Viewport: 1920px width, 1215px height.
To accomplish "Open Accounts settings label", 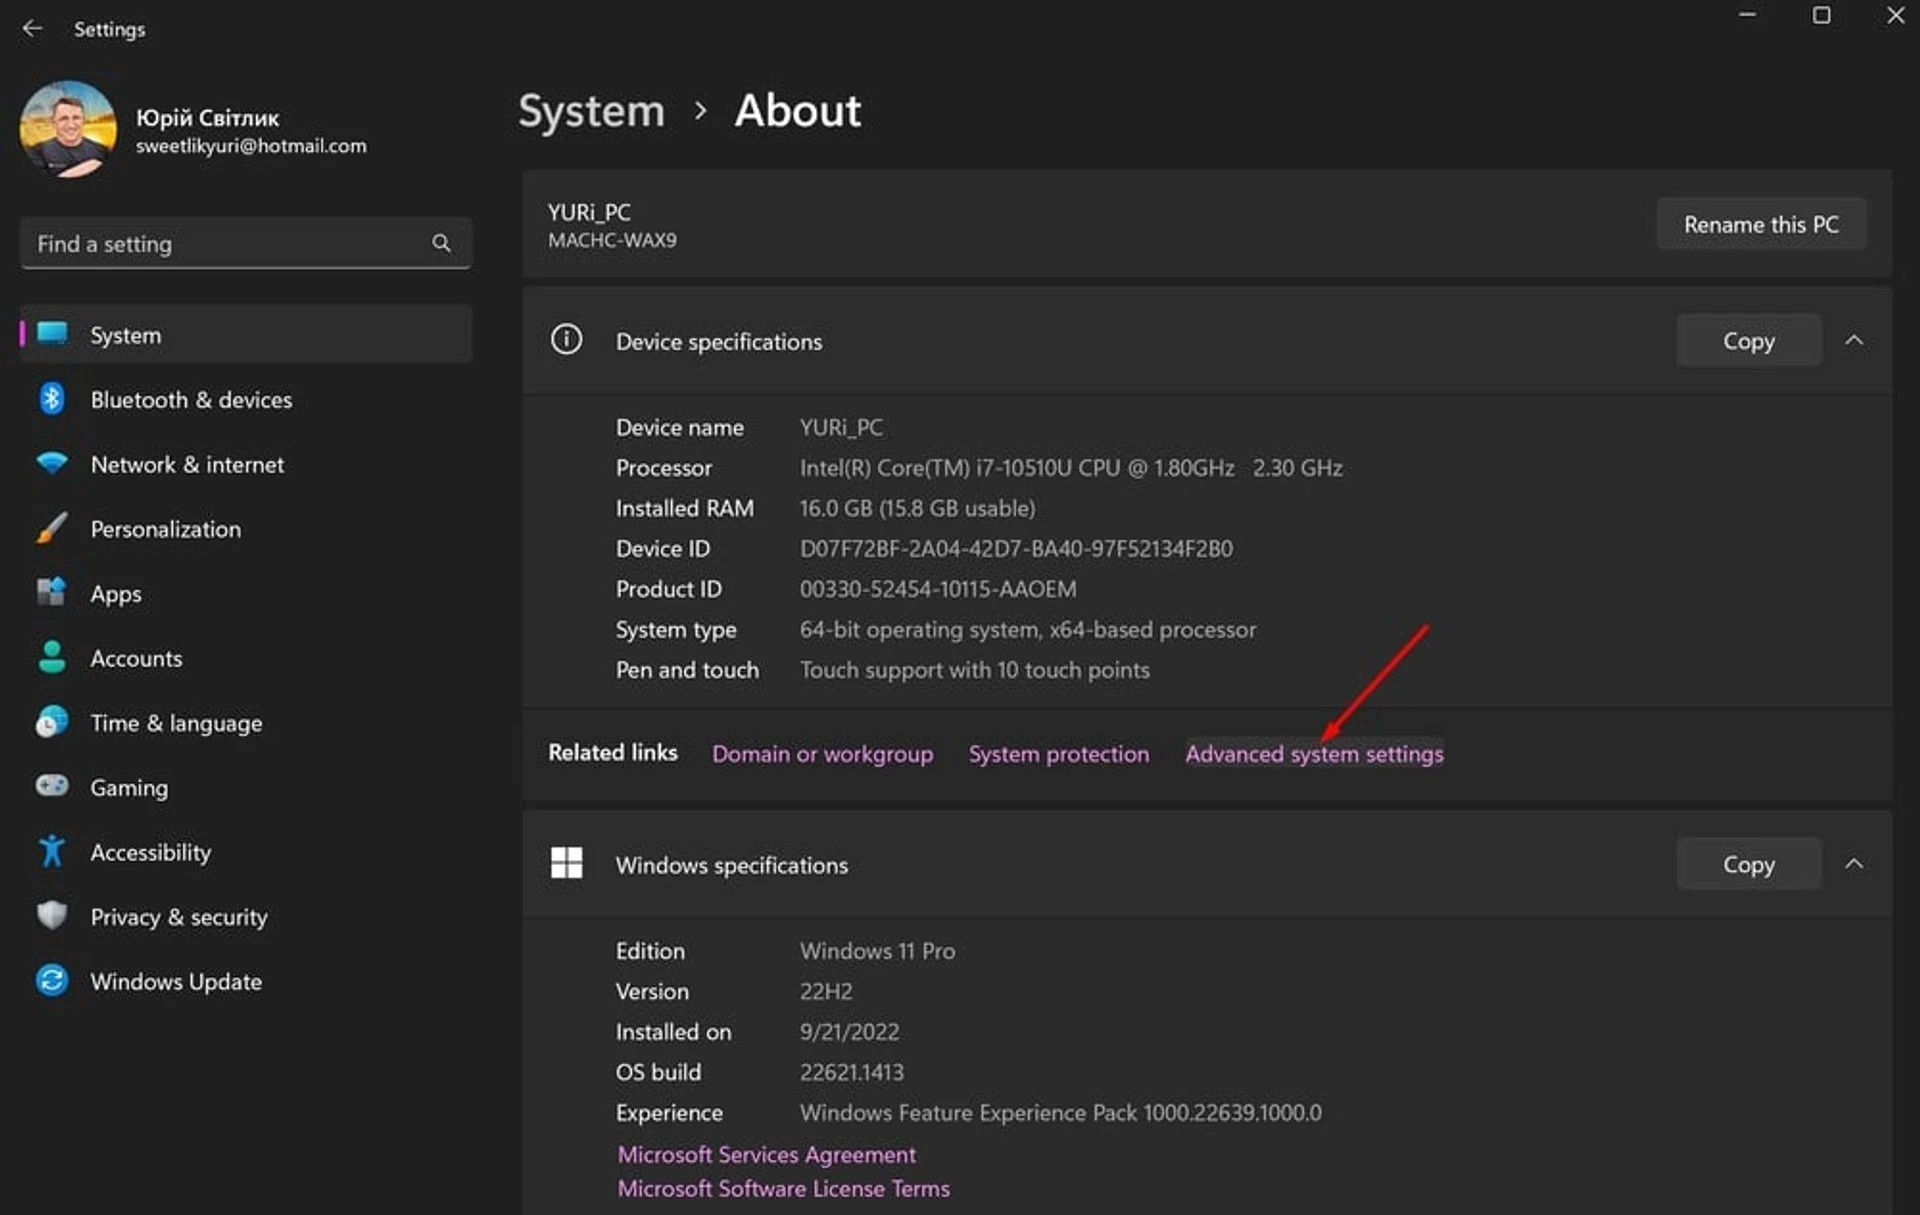I will click(136, 659).
